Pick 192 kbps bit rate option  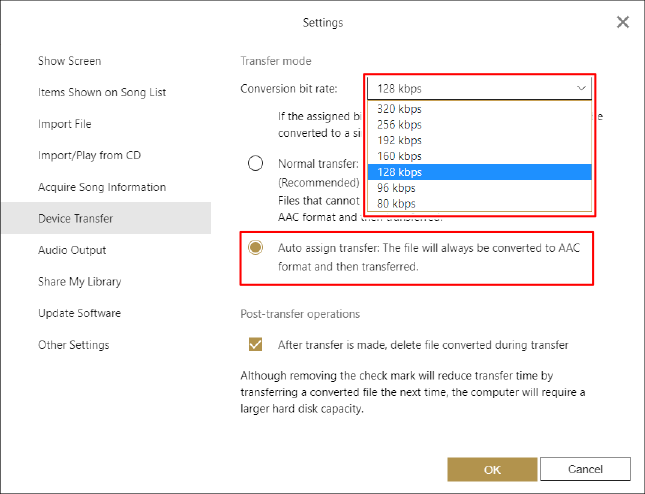click(400, 141)
